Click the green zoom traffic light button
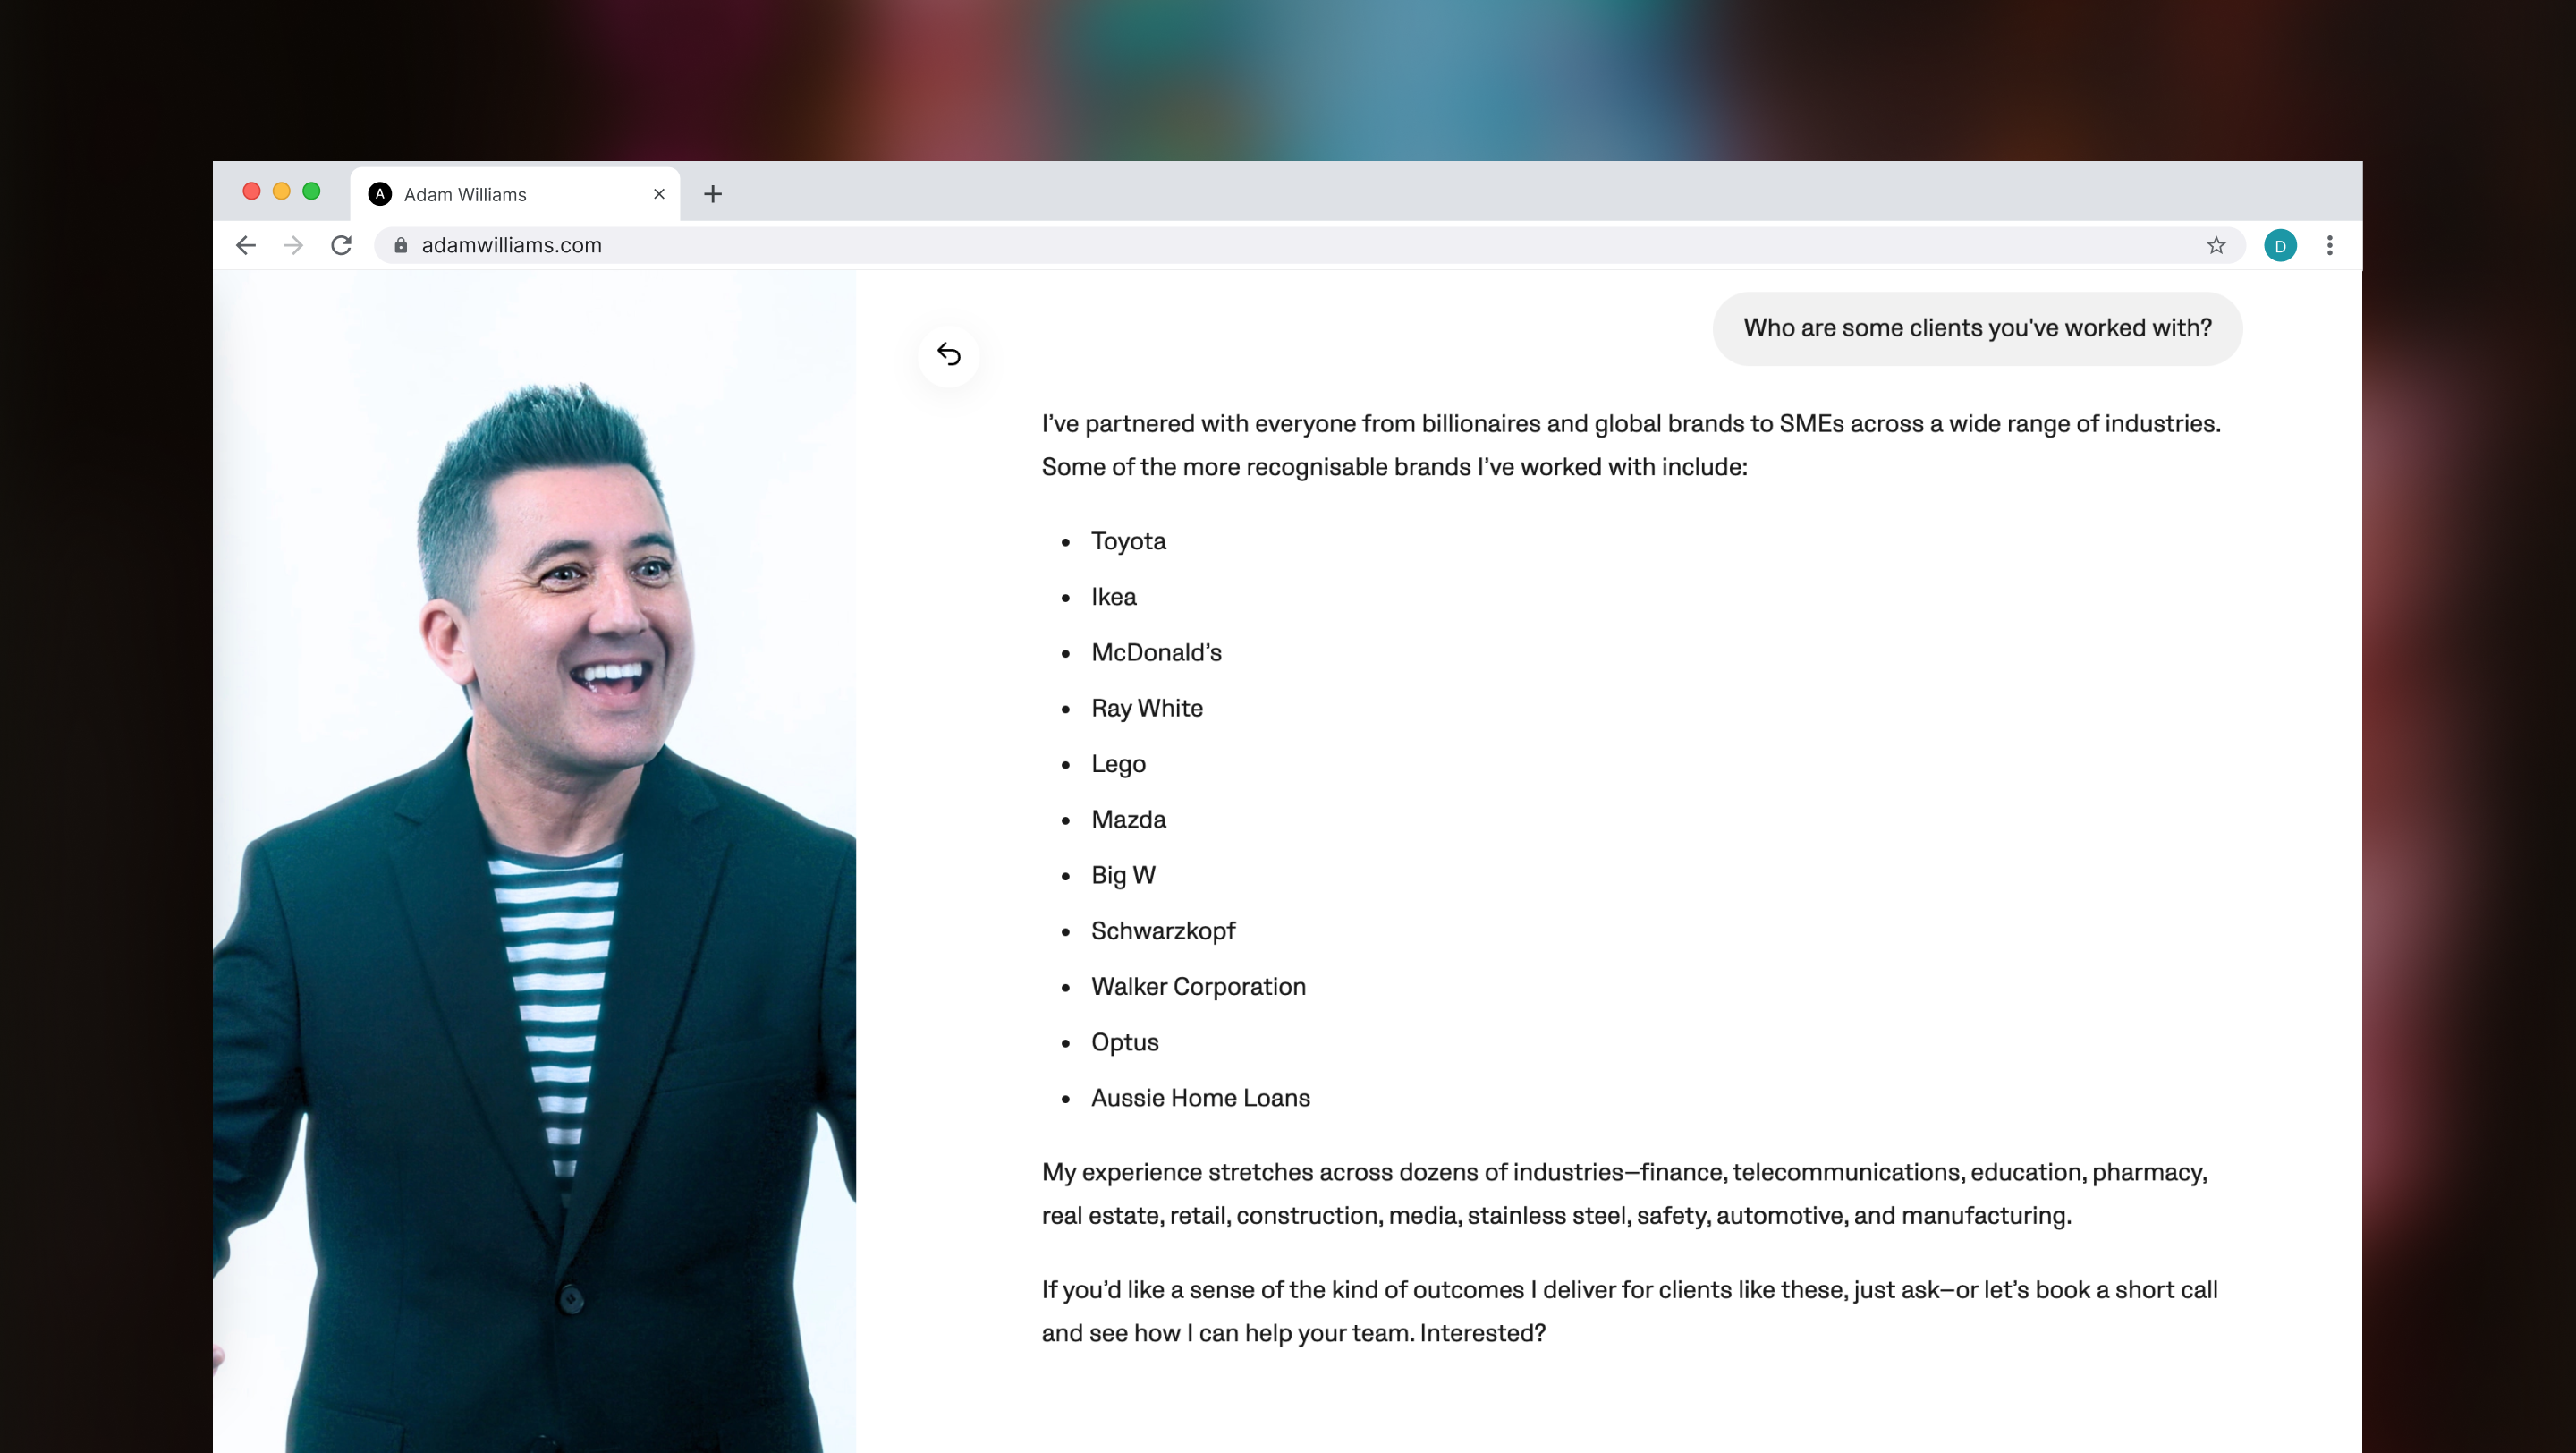 click(311, 191)
